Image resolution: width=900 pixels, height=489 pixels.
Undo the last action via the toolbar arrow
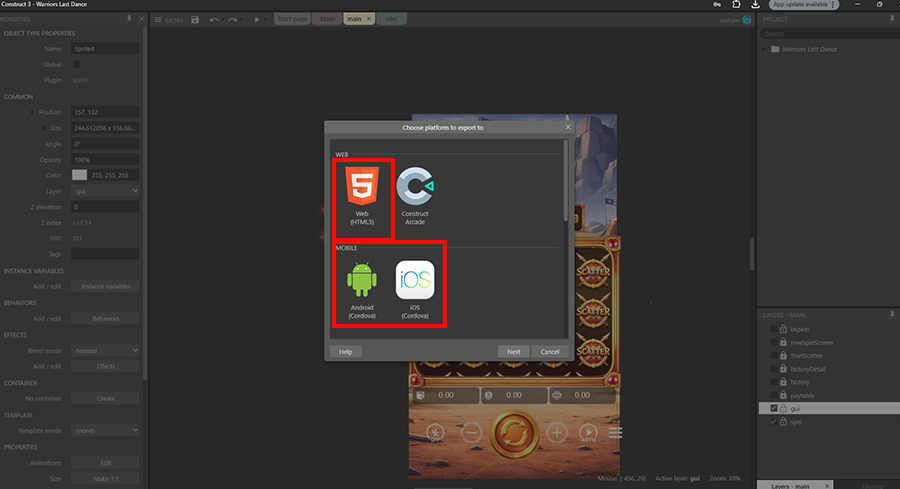pyautogui.click(x=214, y=20)
